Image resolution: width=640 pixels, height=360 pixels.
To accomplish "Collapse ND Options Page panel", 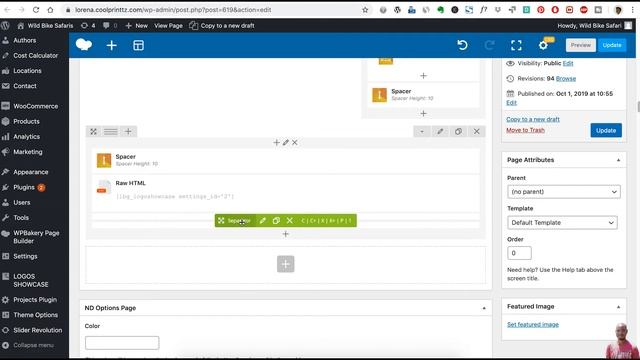I will pos(484,308).
